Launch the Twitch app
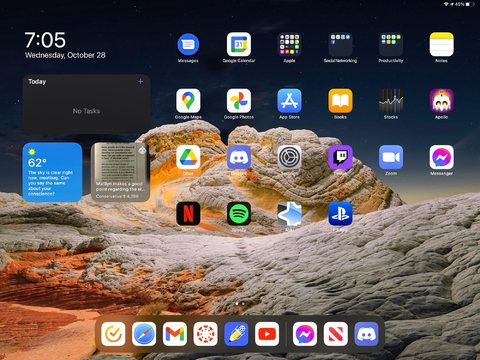 tap(340, 157)
